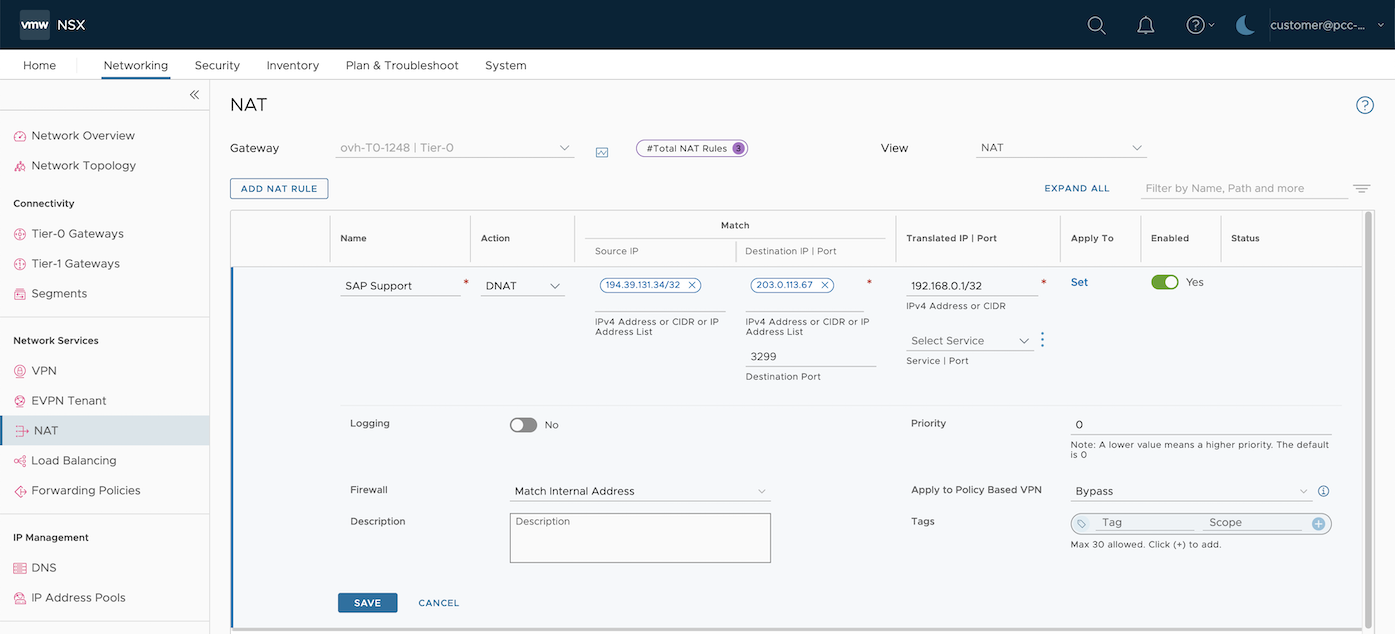Toggle dark mode moon icon

pos(1244,25)
